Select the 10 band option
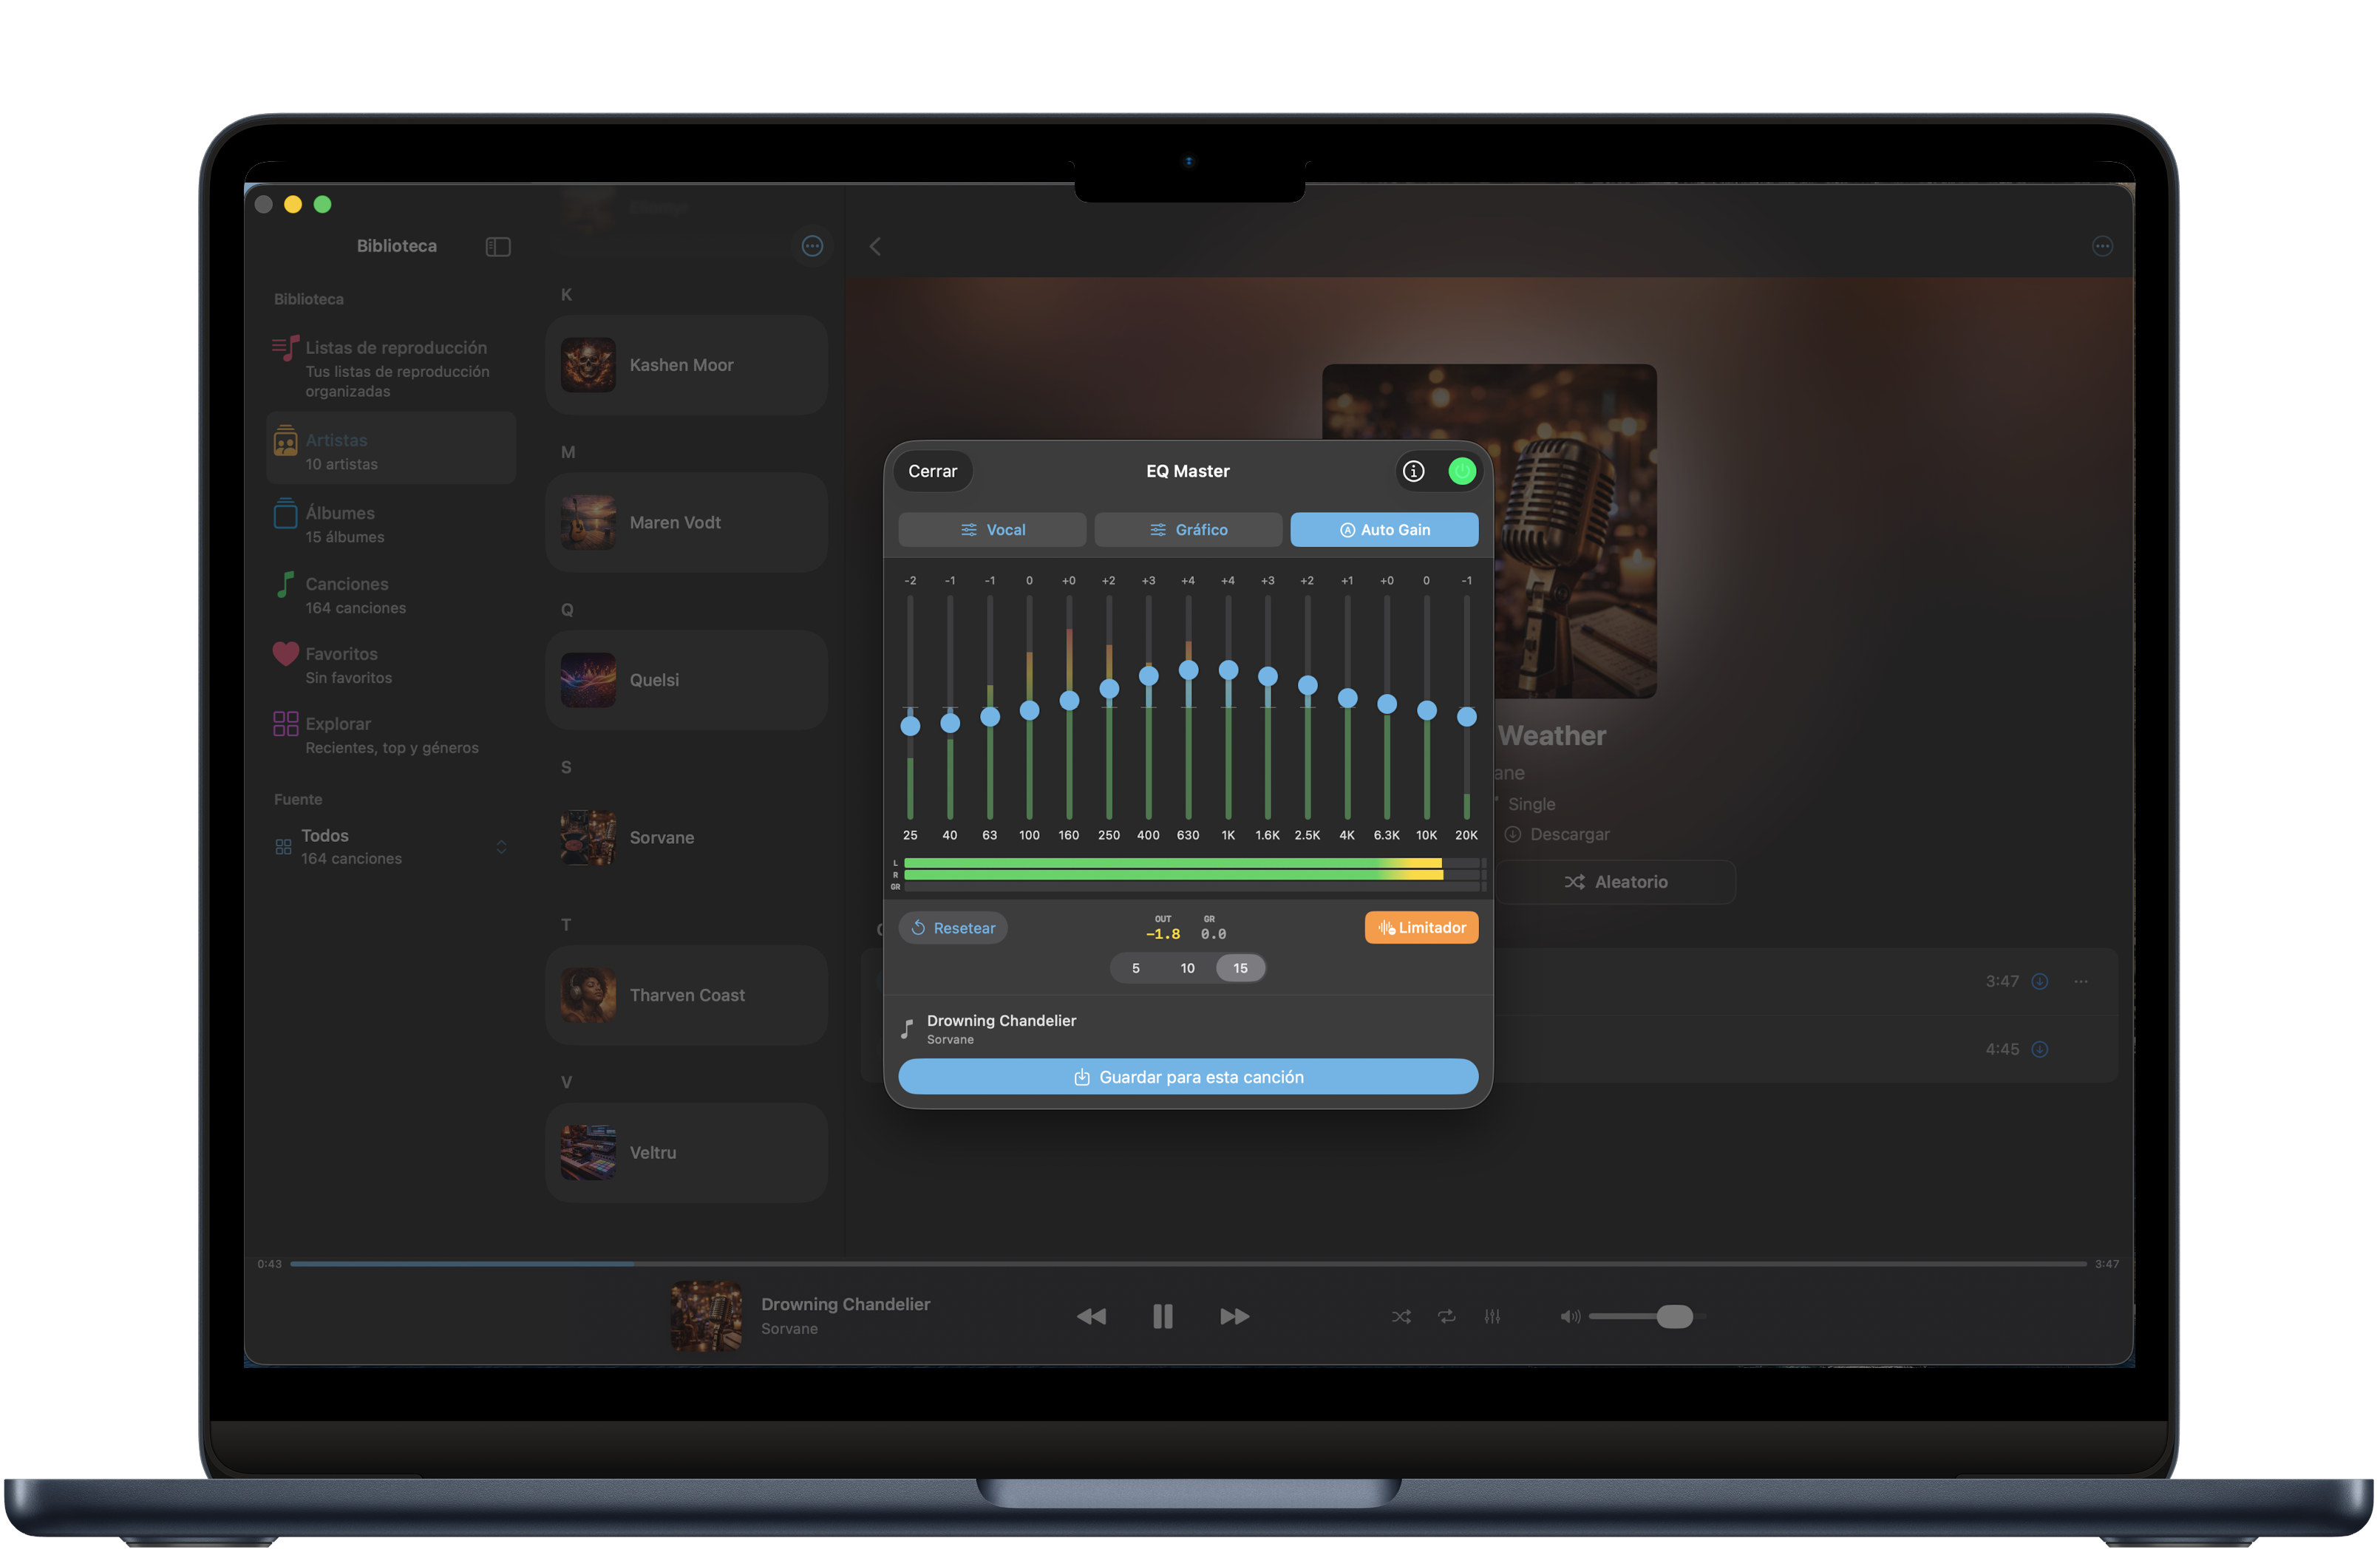The width and height of the screenshot is (2380, 1552). point(1187,968)
